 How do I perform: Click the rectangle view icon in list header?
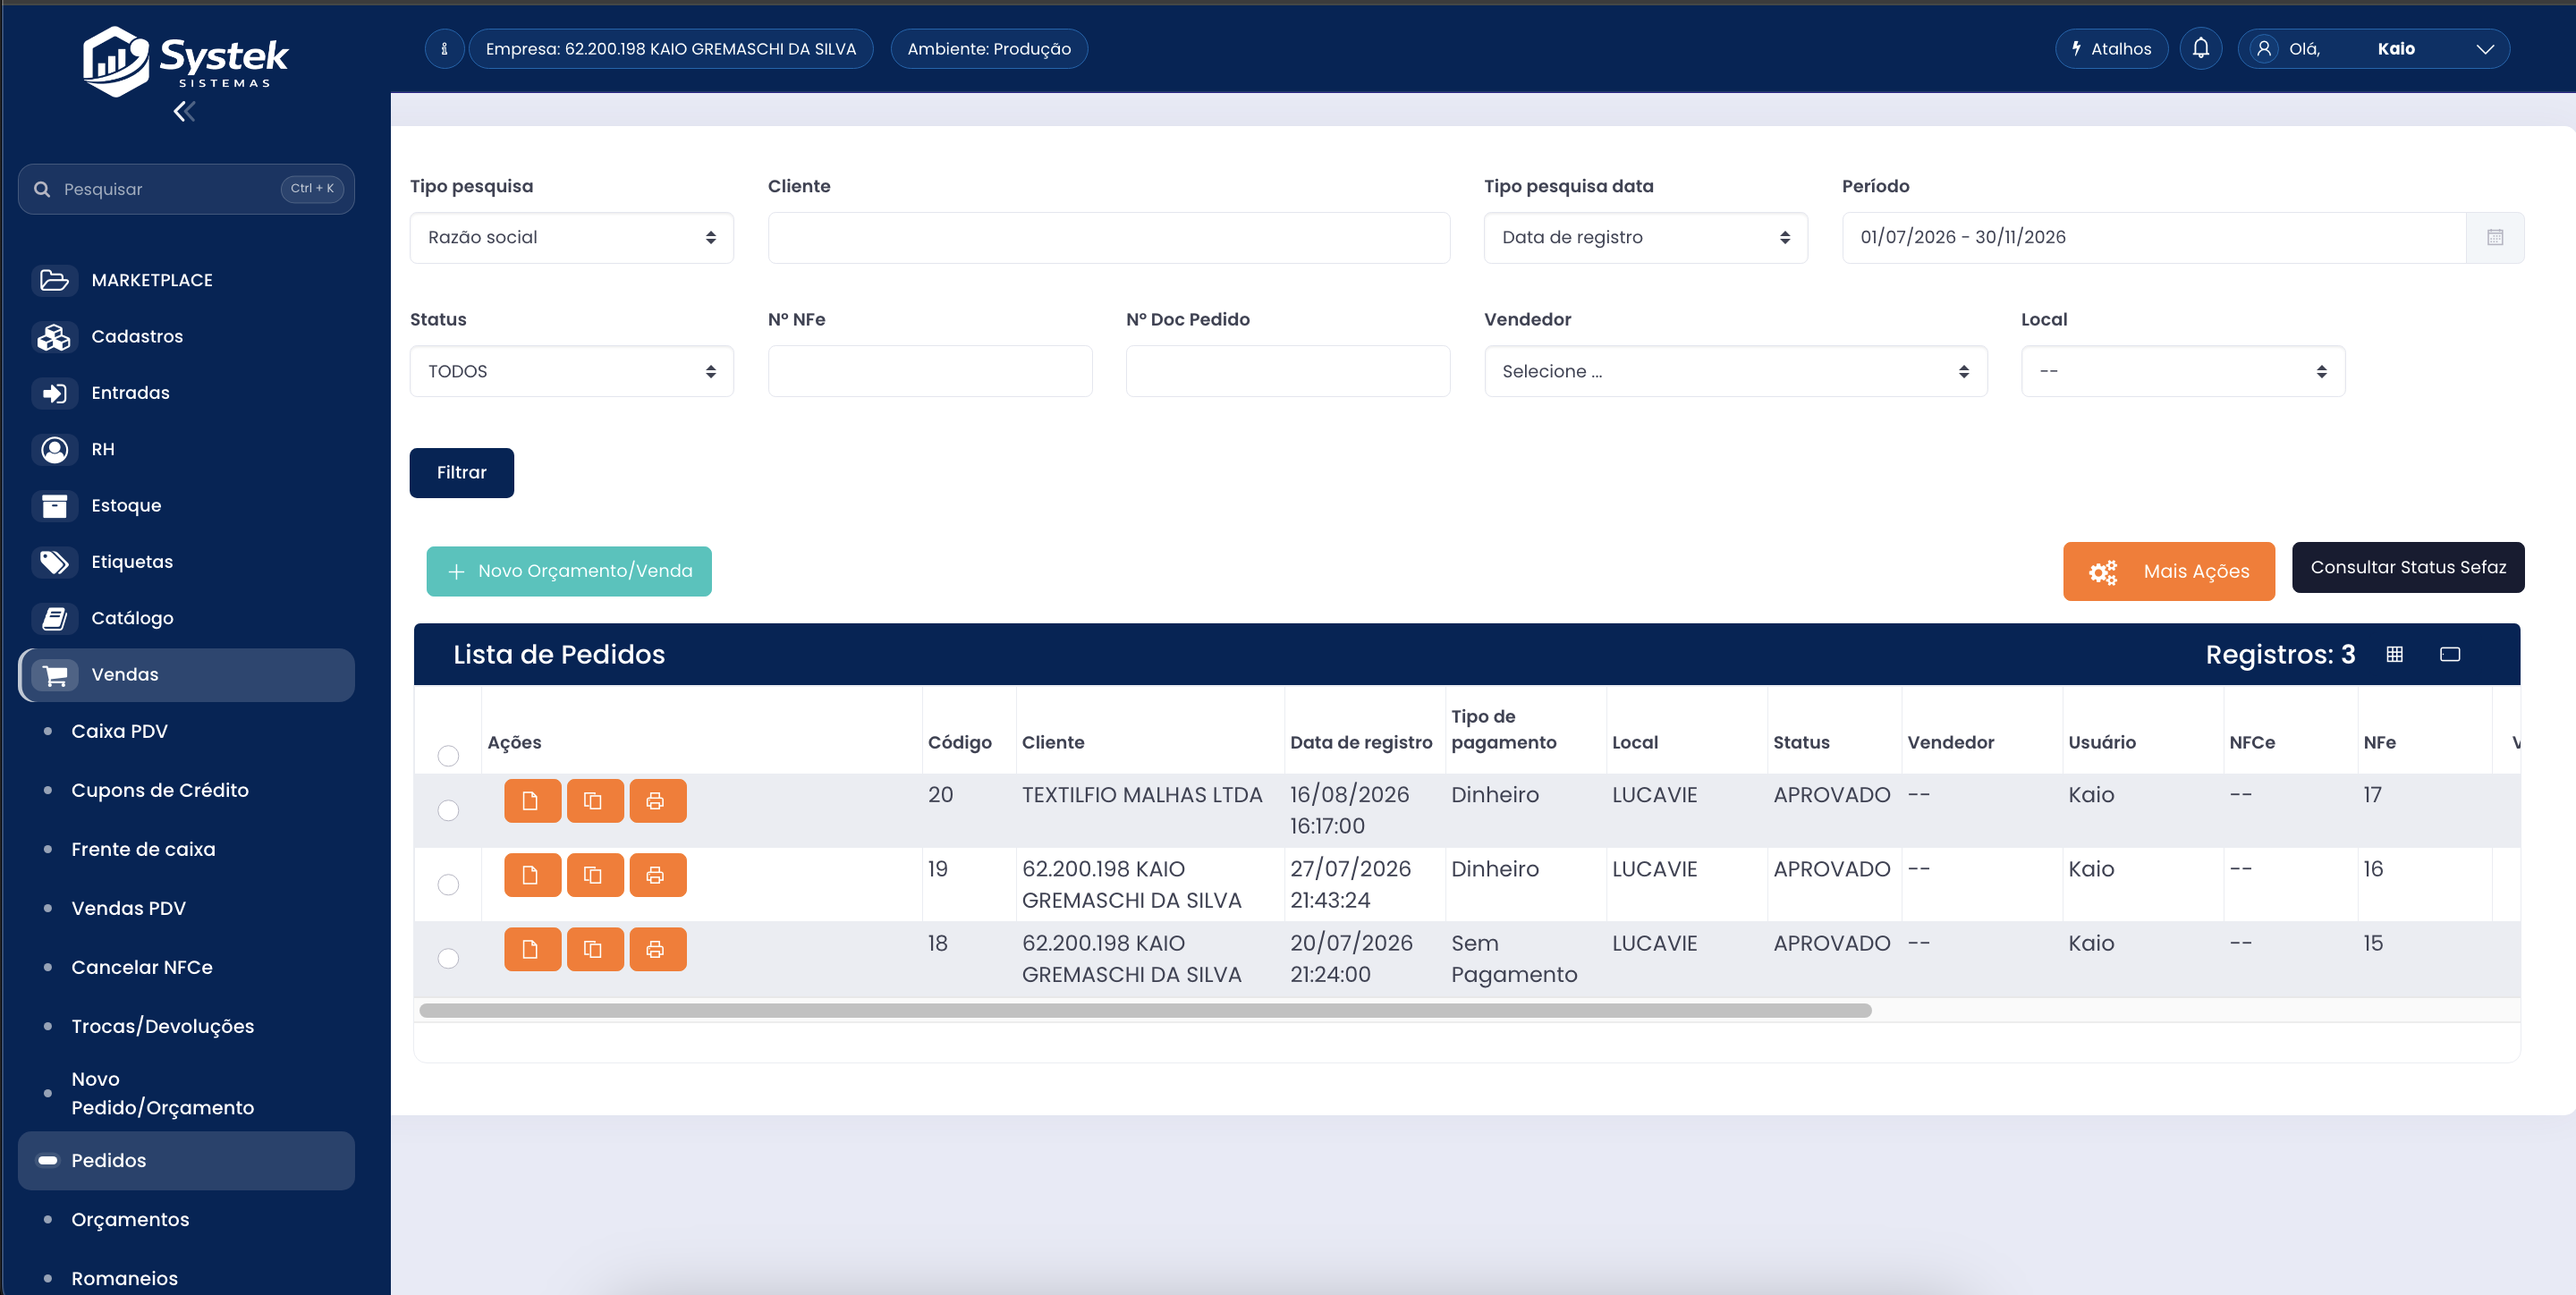click(2450, 654)
